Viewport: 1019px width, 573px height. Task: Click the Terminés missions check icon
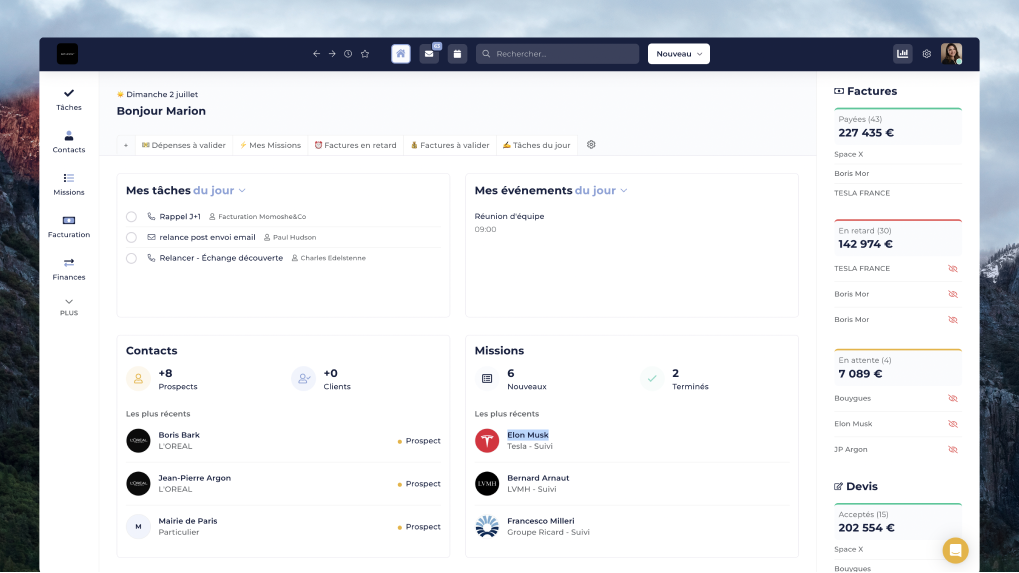point(652,379)
